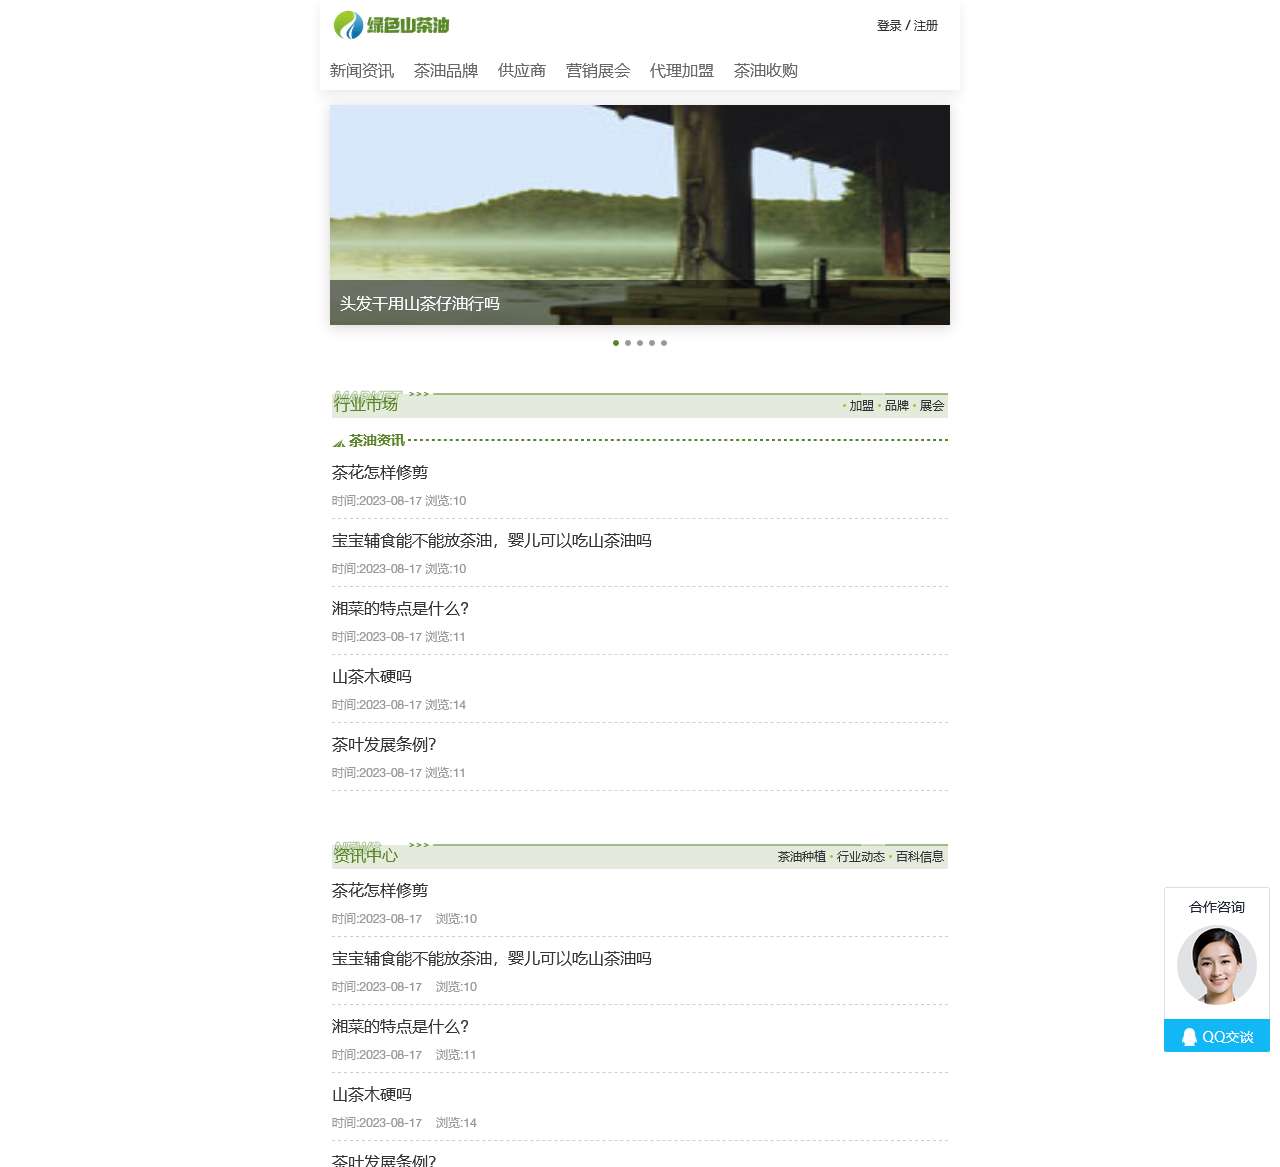Click 行业动态 category link
Viewport: 1280px width, 1167px height.
[861, 857]
